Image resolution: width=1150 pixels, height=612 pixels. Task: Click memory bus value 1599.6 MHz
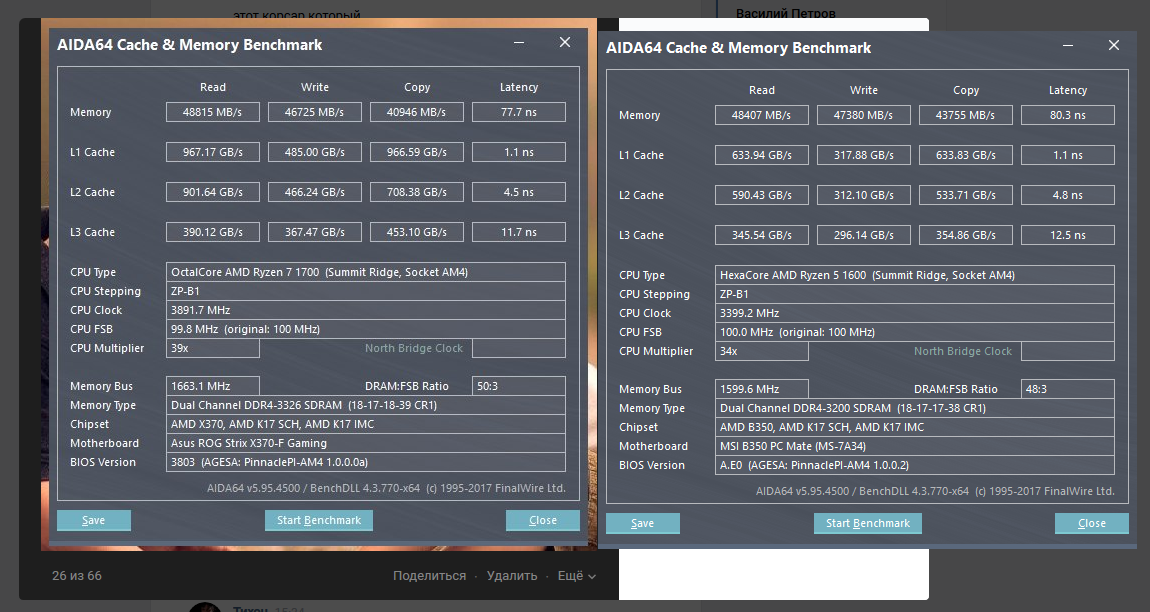(761, 389)
